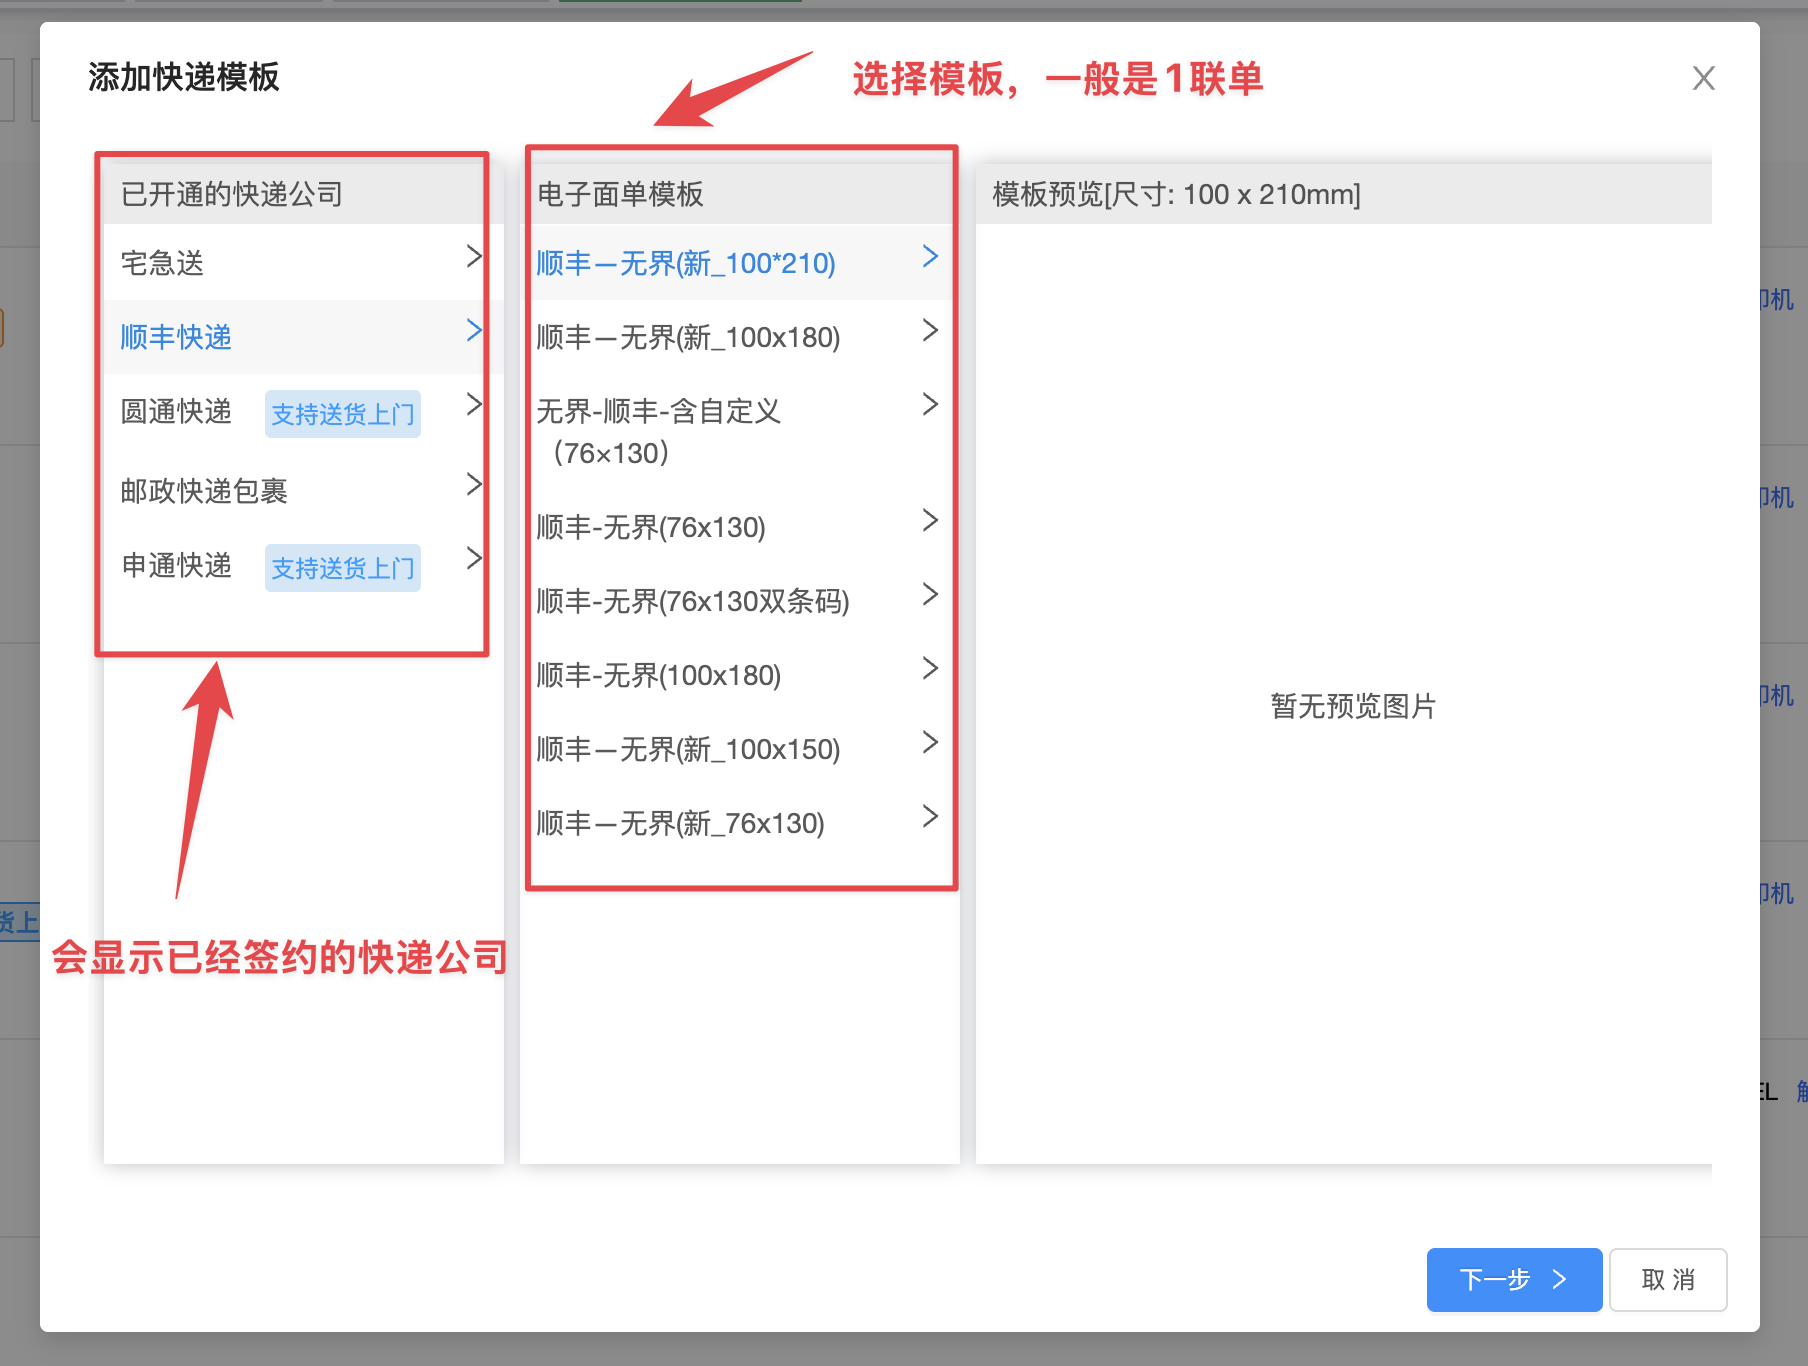Select template 顺丰-无界(100x180)

(658, 675)
